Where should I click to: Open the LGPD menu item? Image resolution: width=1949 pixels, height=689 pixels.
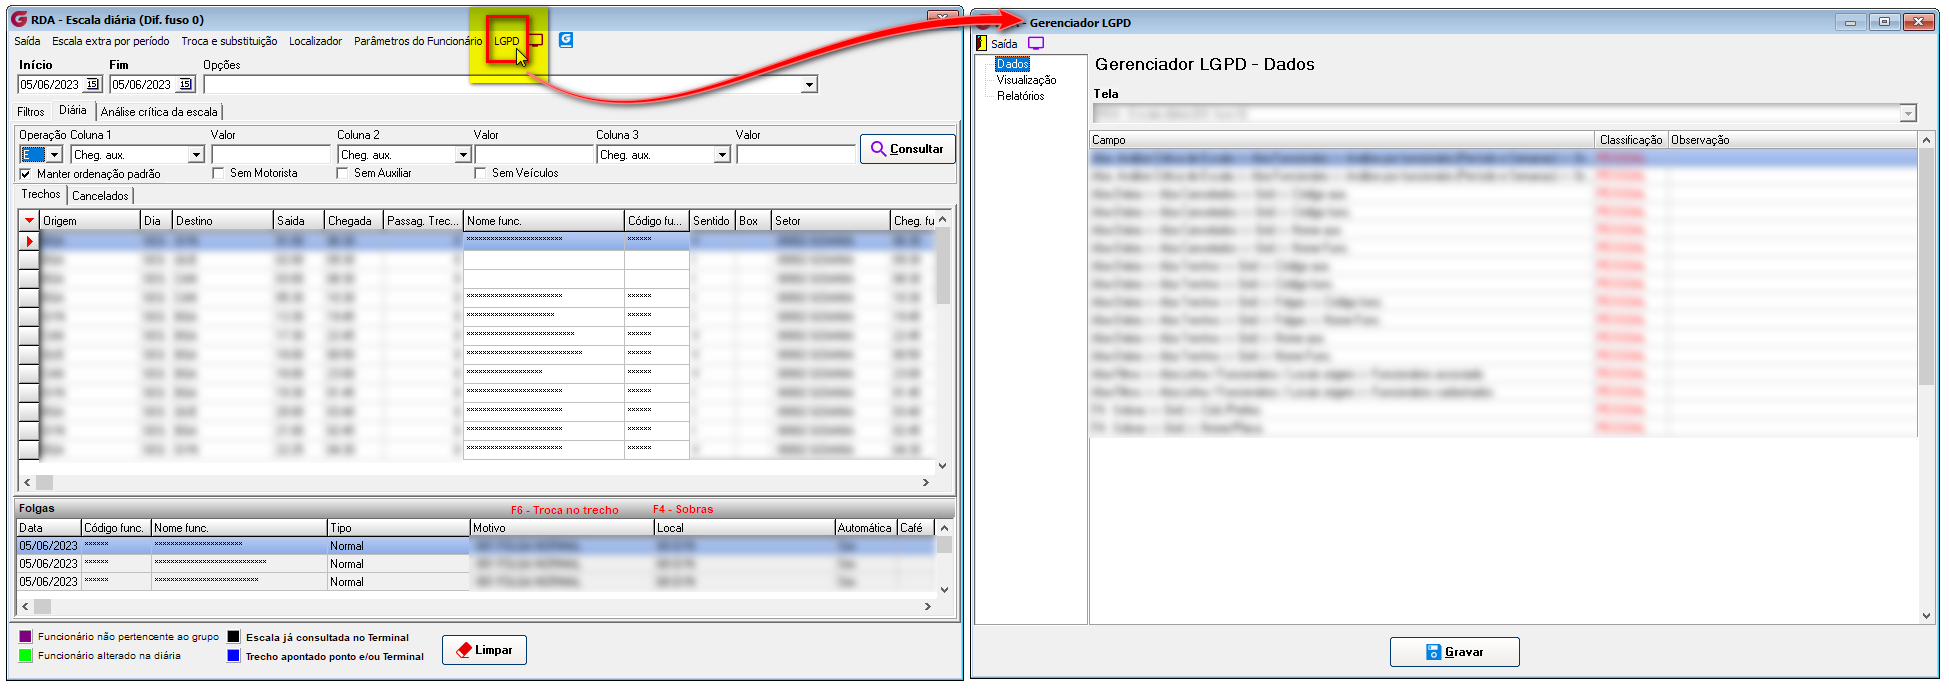507,41
